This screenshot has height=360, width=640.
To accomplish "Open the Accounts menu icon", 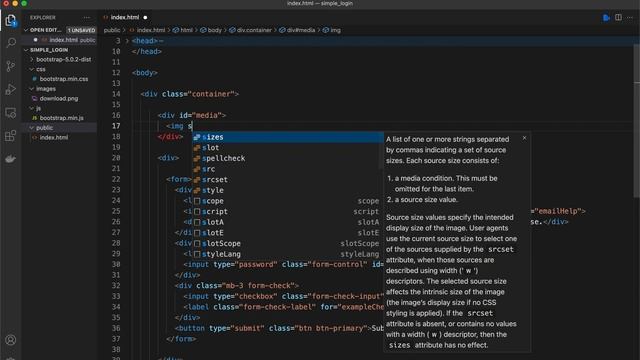I will pyautogui.click(x=11, y=340).
